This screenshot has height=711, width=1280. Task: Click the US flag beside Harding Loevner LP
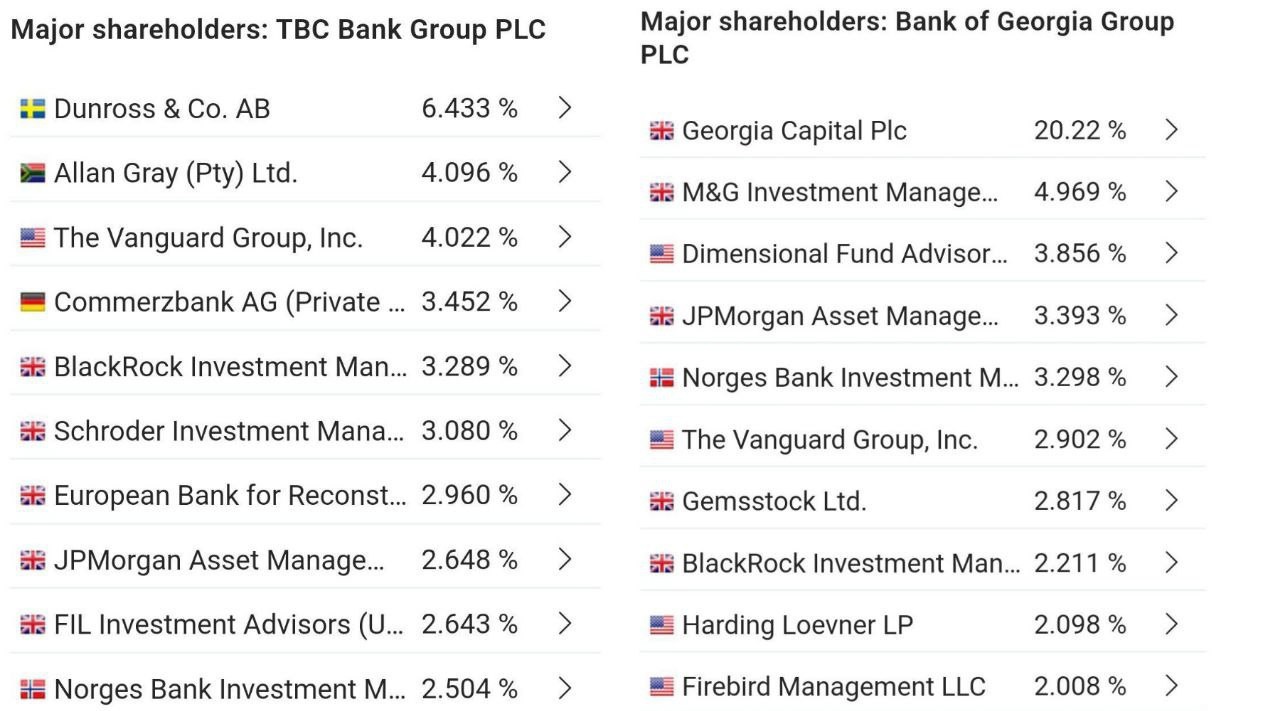point(661,625)
